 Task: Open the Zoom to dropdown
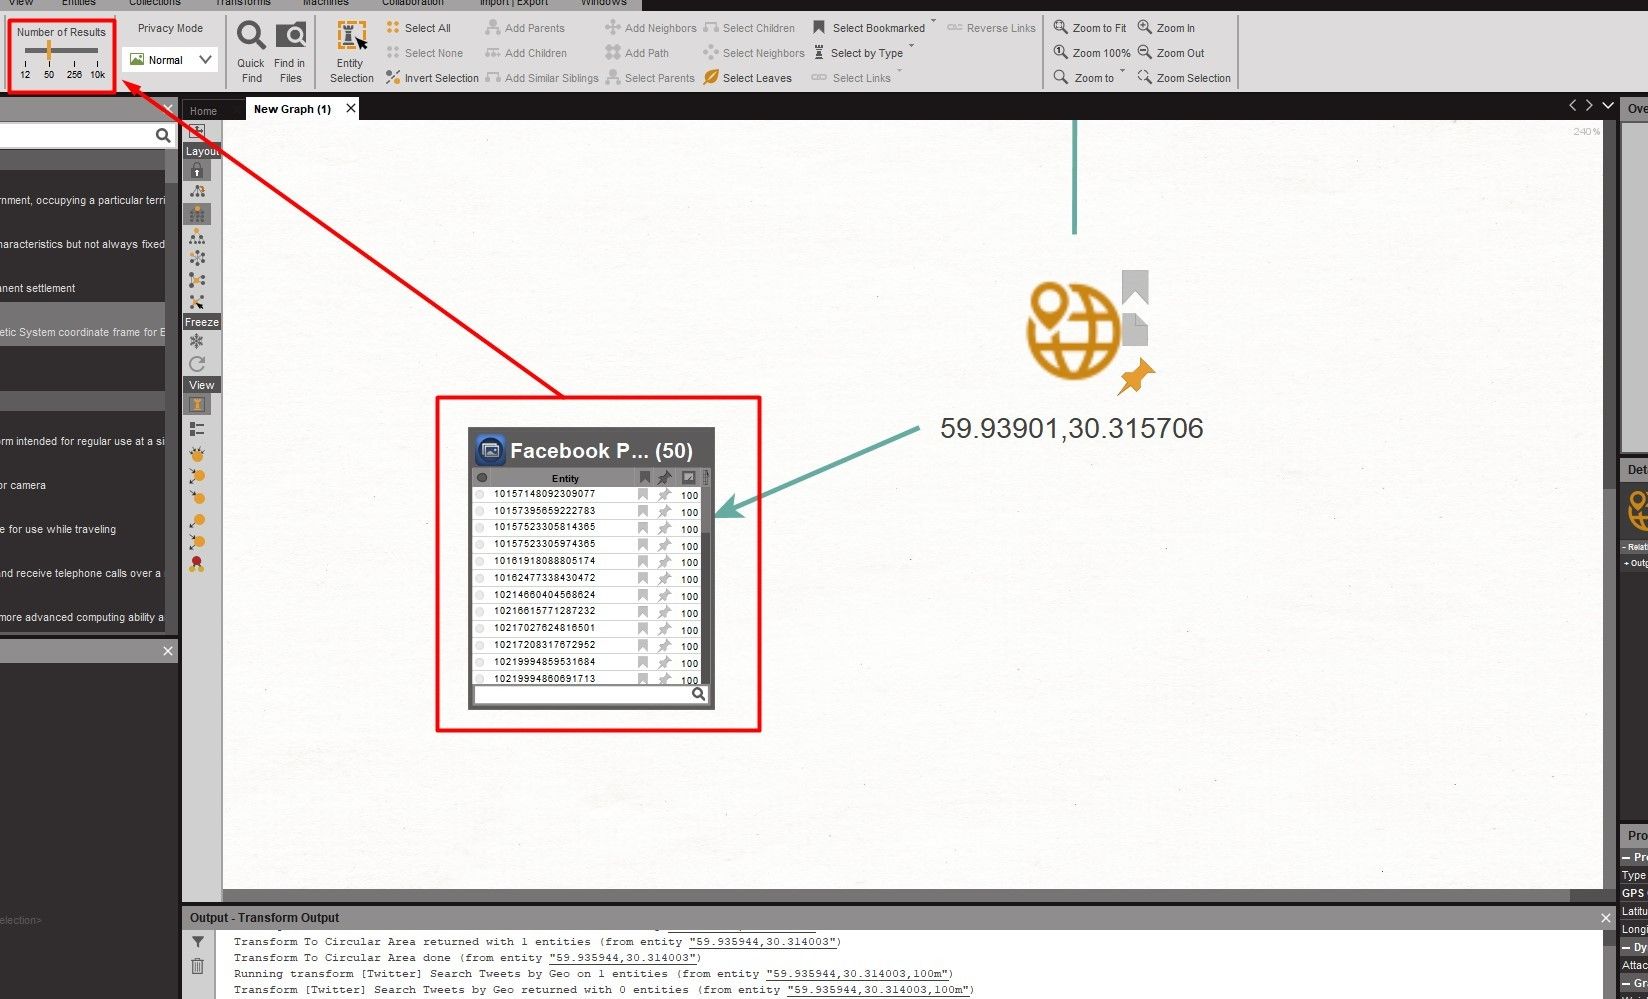click(1122, 71)
